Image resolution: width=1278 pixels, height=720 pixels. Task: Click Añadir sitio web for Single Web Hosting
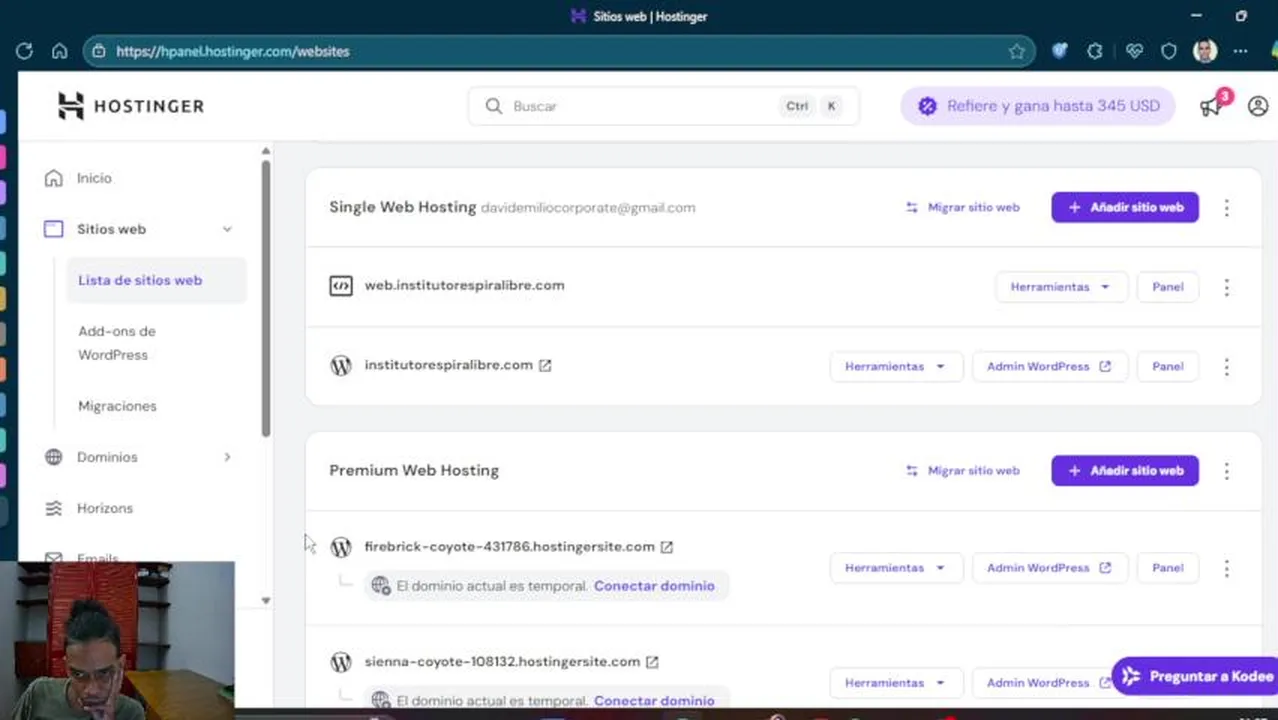point(1125,207)
